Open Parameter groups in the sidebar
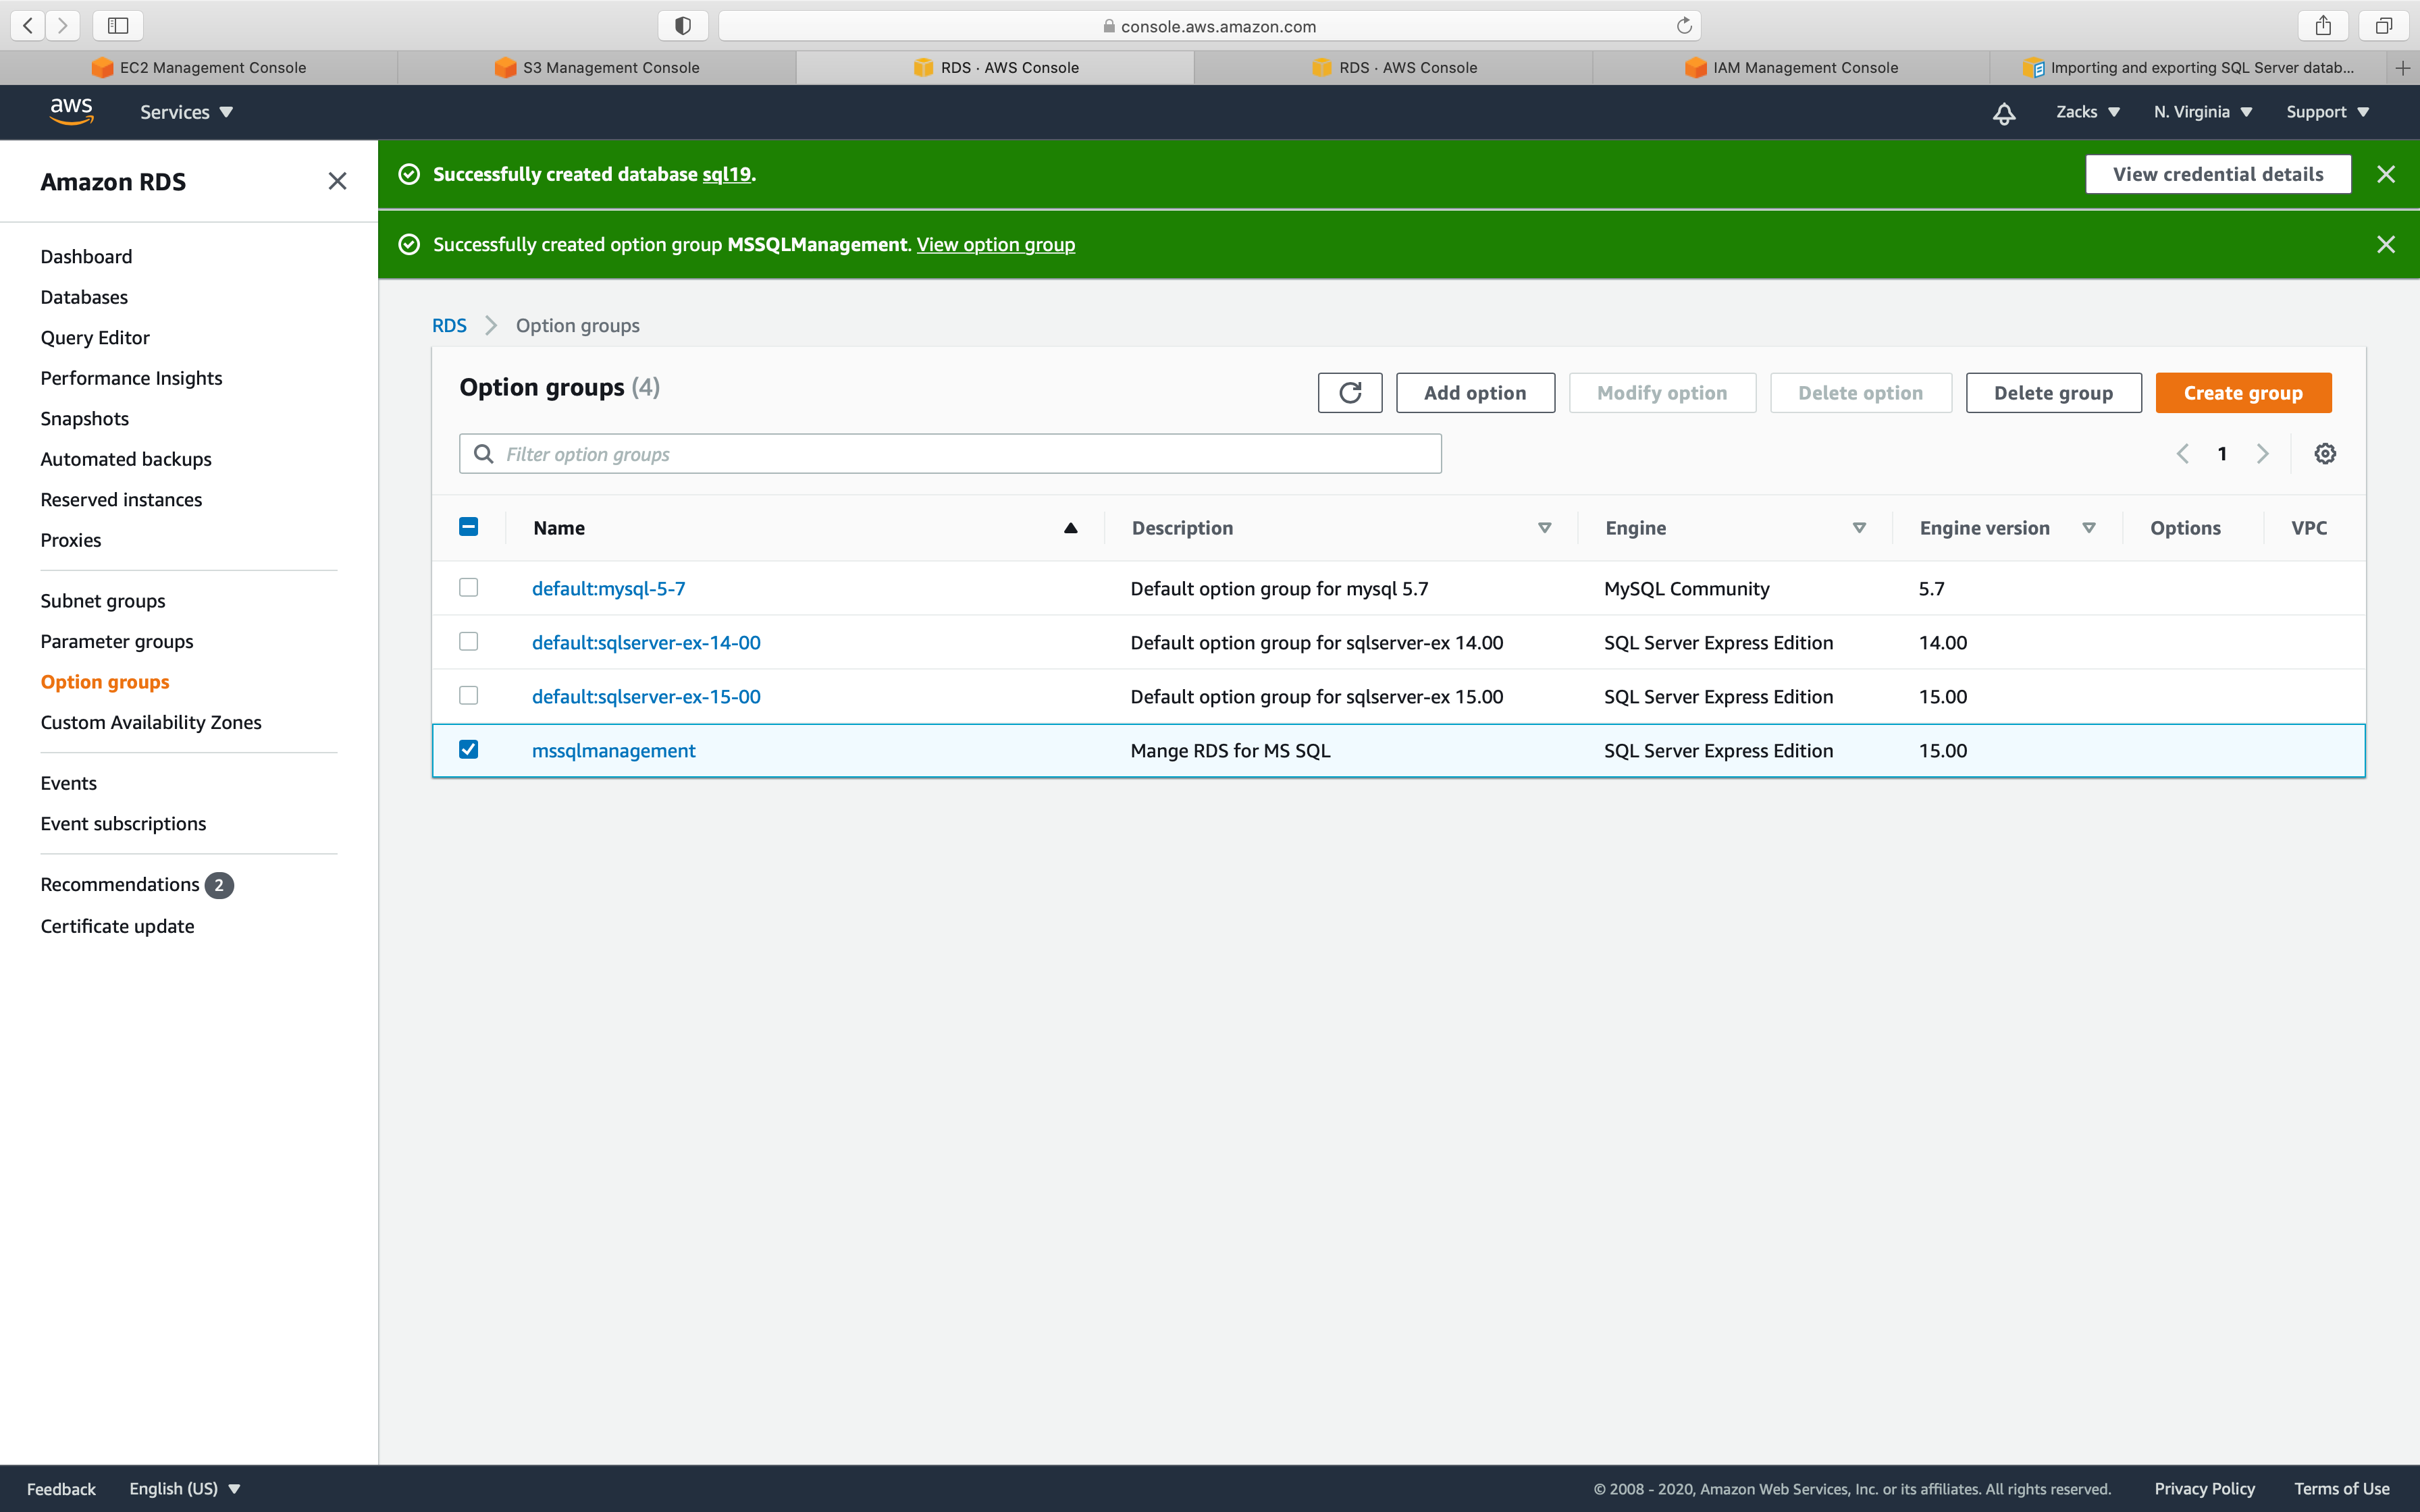The height and width of the screenshot is (1512, 2420). (x=117, y=642)
